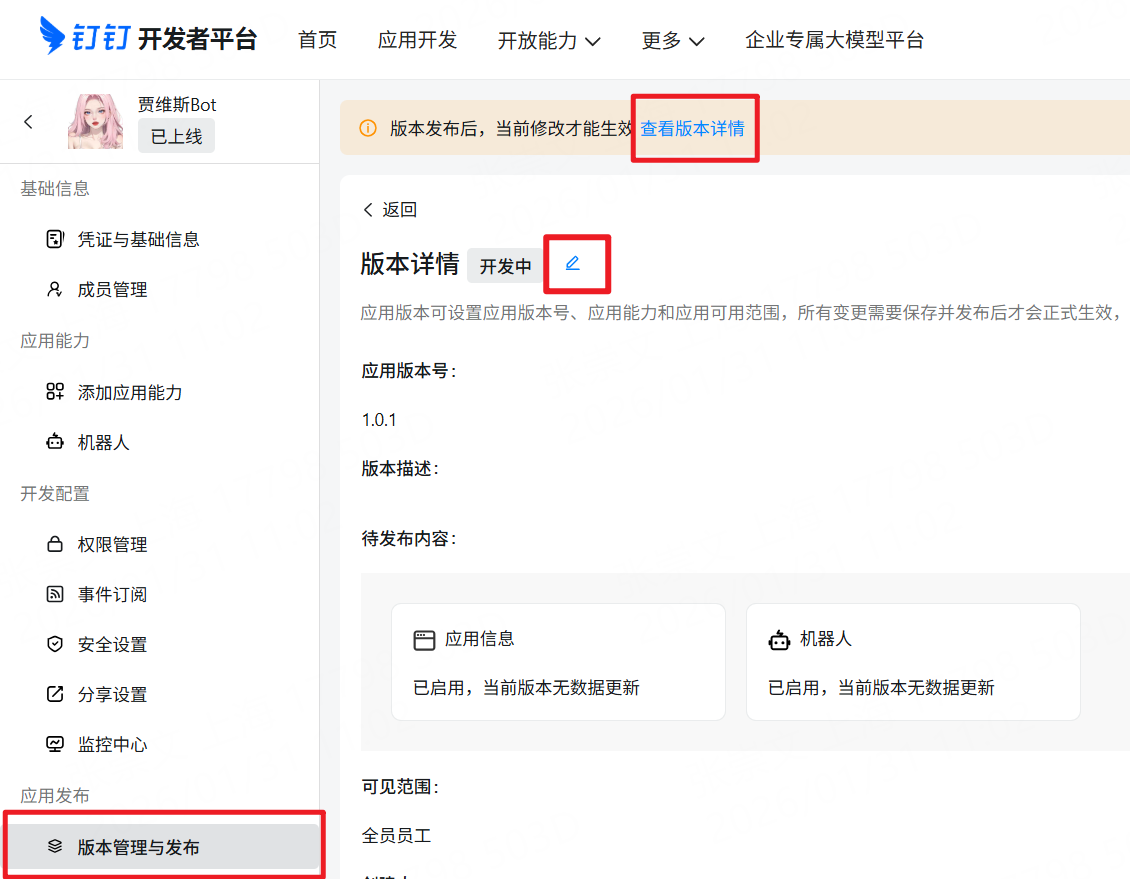Expand the 开放能力 dropdown menu
This screenshot has height=879, width=1130.
(x=549, y=40)
